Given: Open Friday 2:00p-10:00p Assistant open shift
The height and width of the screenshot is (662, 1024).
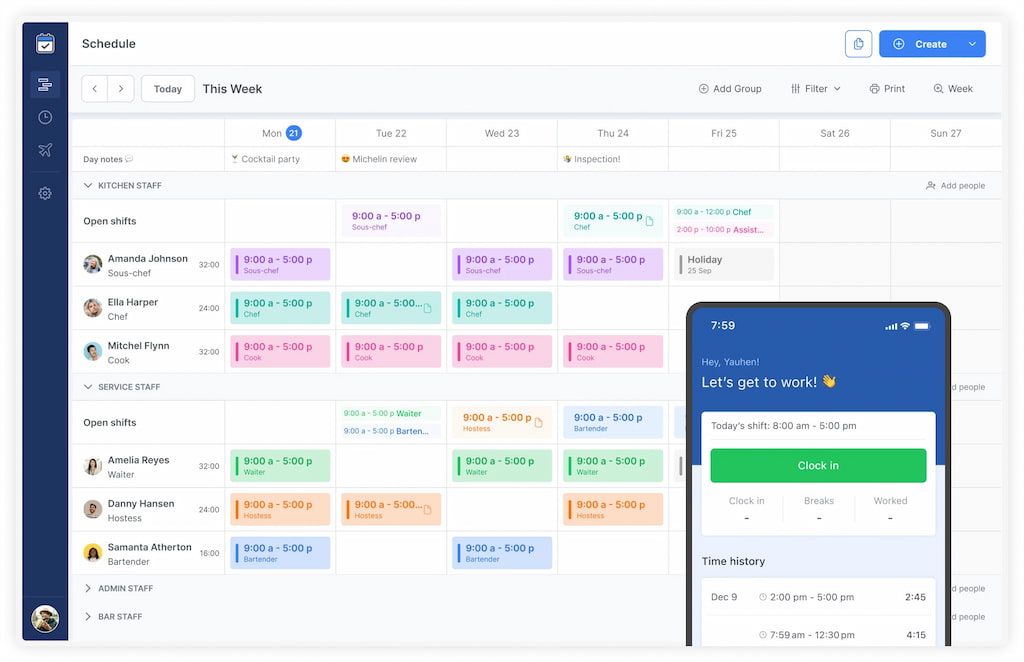Looking at the screenshot, I should coord(724,230).
